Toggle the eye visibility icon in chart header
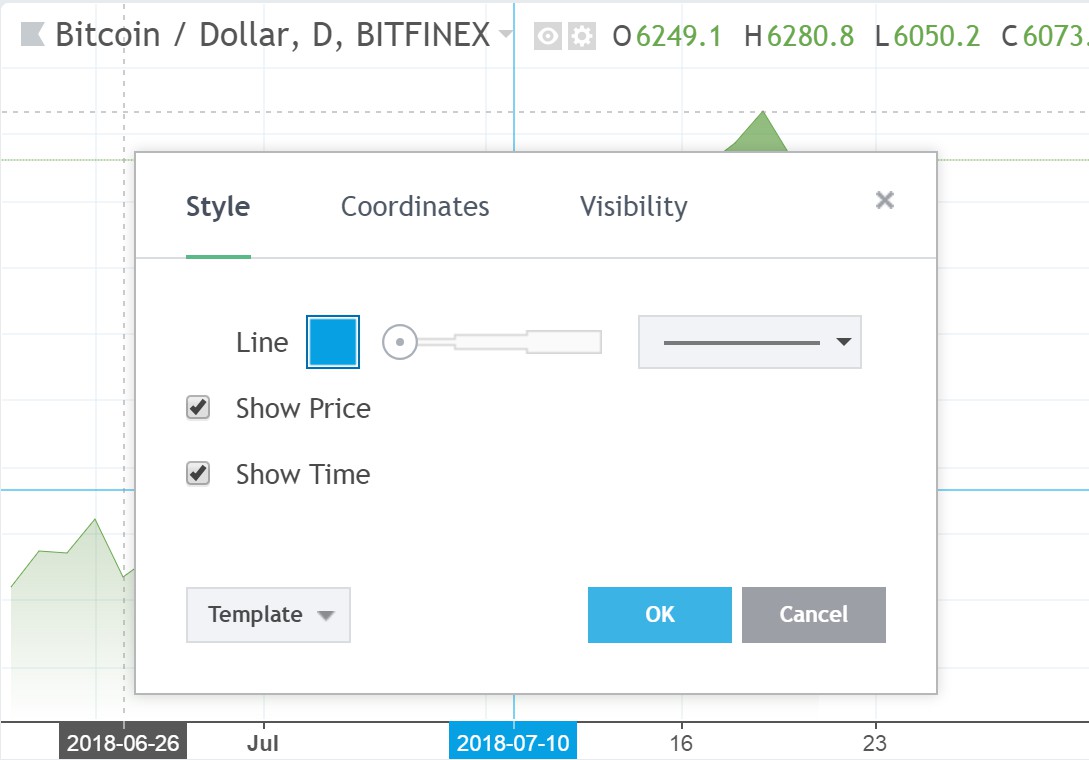 [547, 36]
